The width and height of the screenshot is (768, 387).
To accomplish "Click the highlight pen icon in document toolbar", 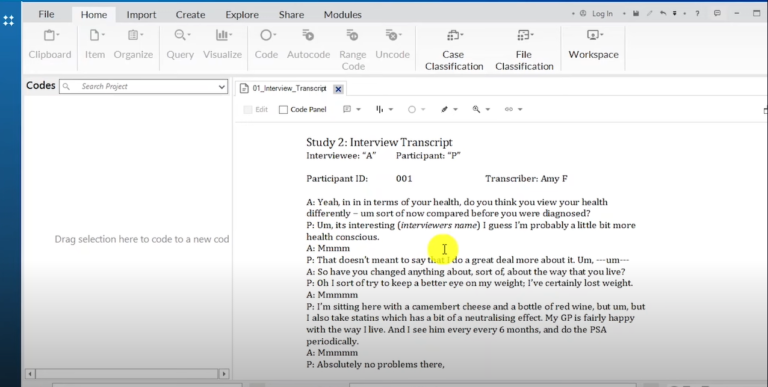I will coord(444,109).
